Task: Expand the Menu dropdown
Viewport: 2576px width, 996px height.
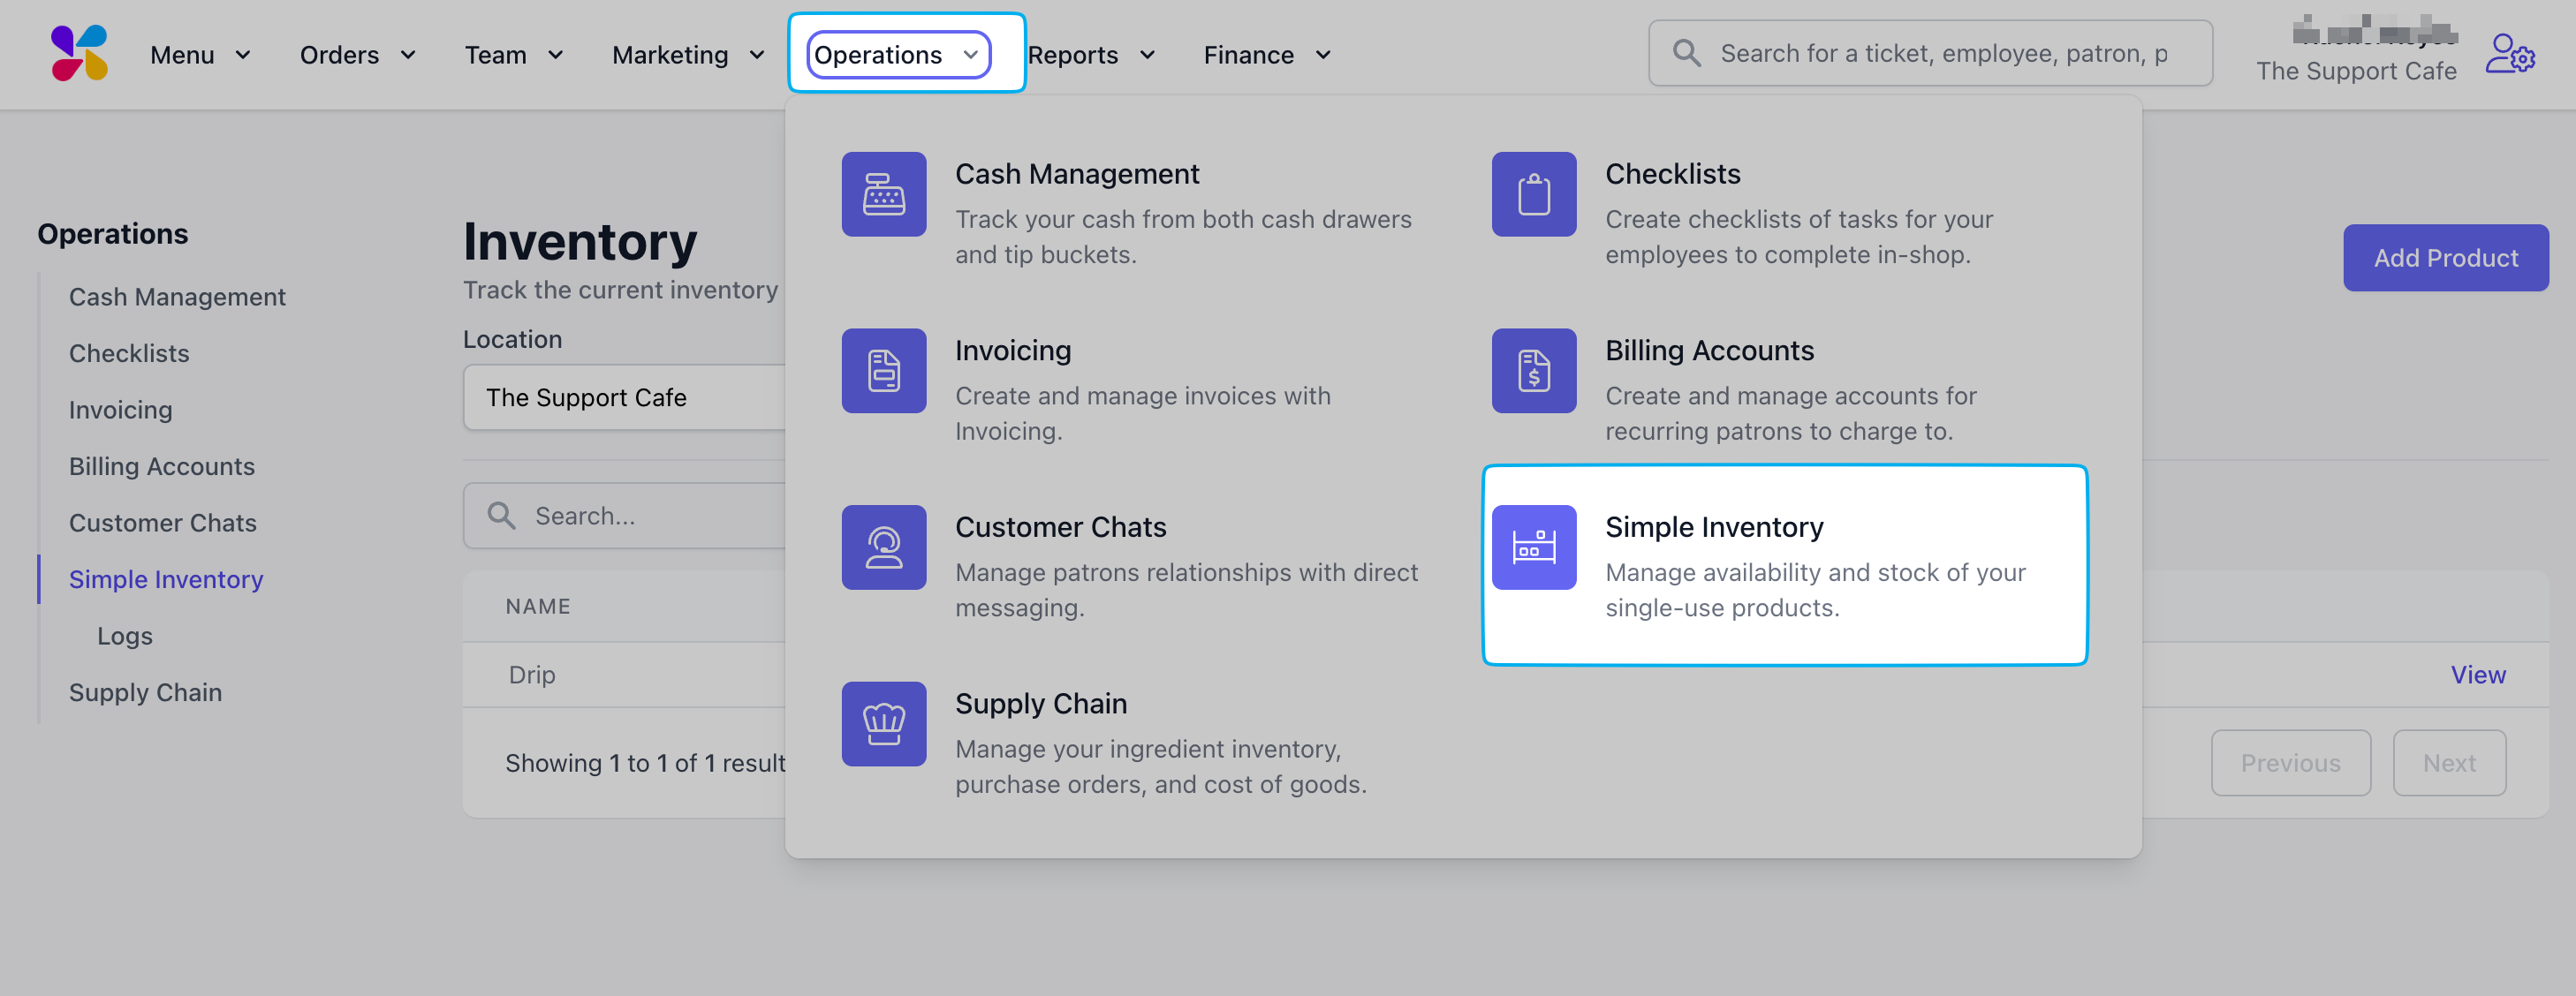Action: 199,55
